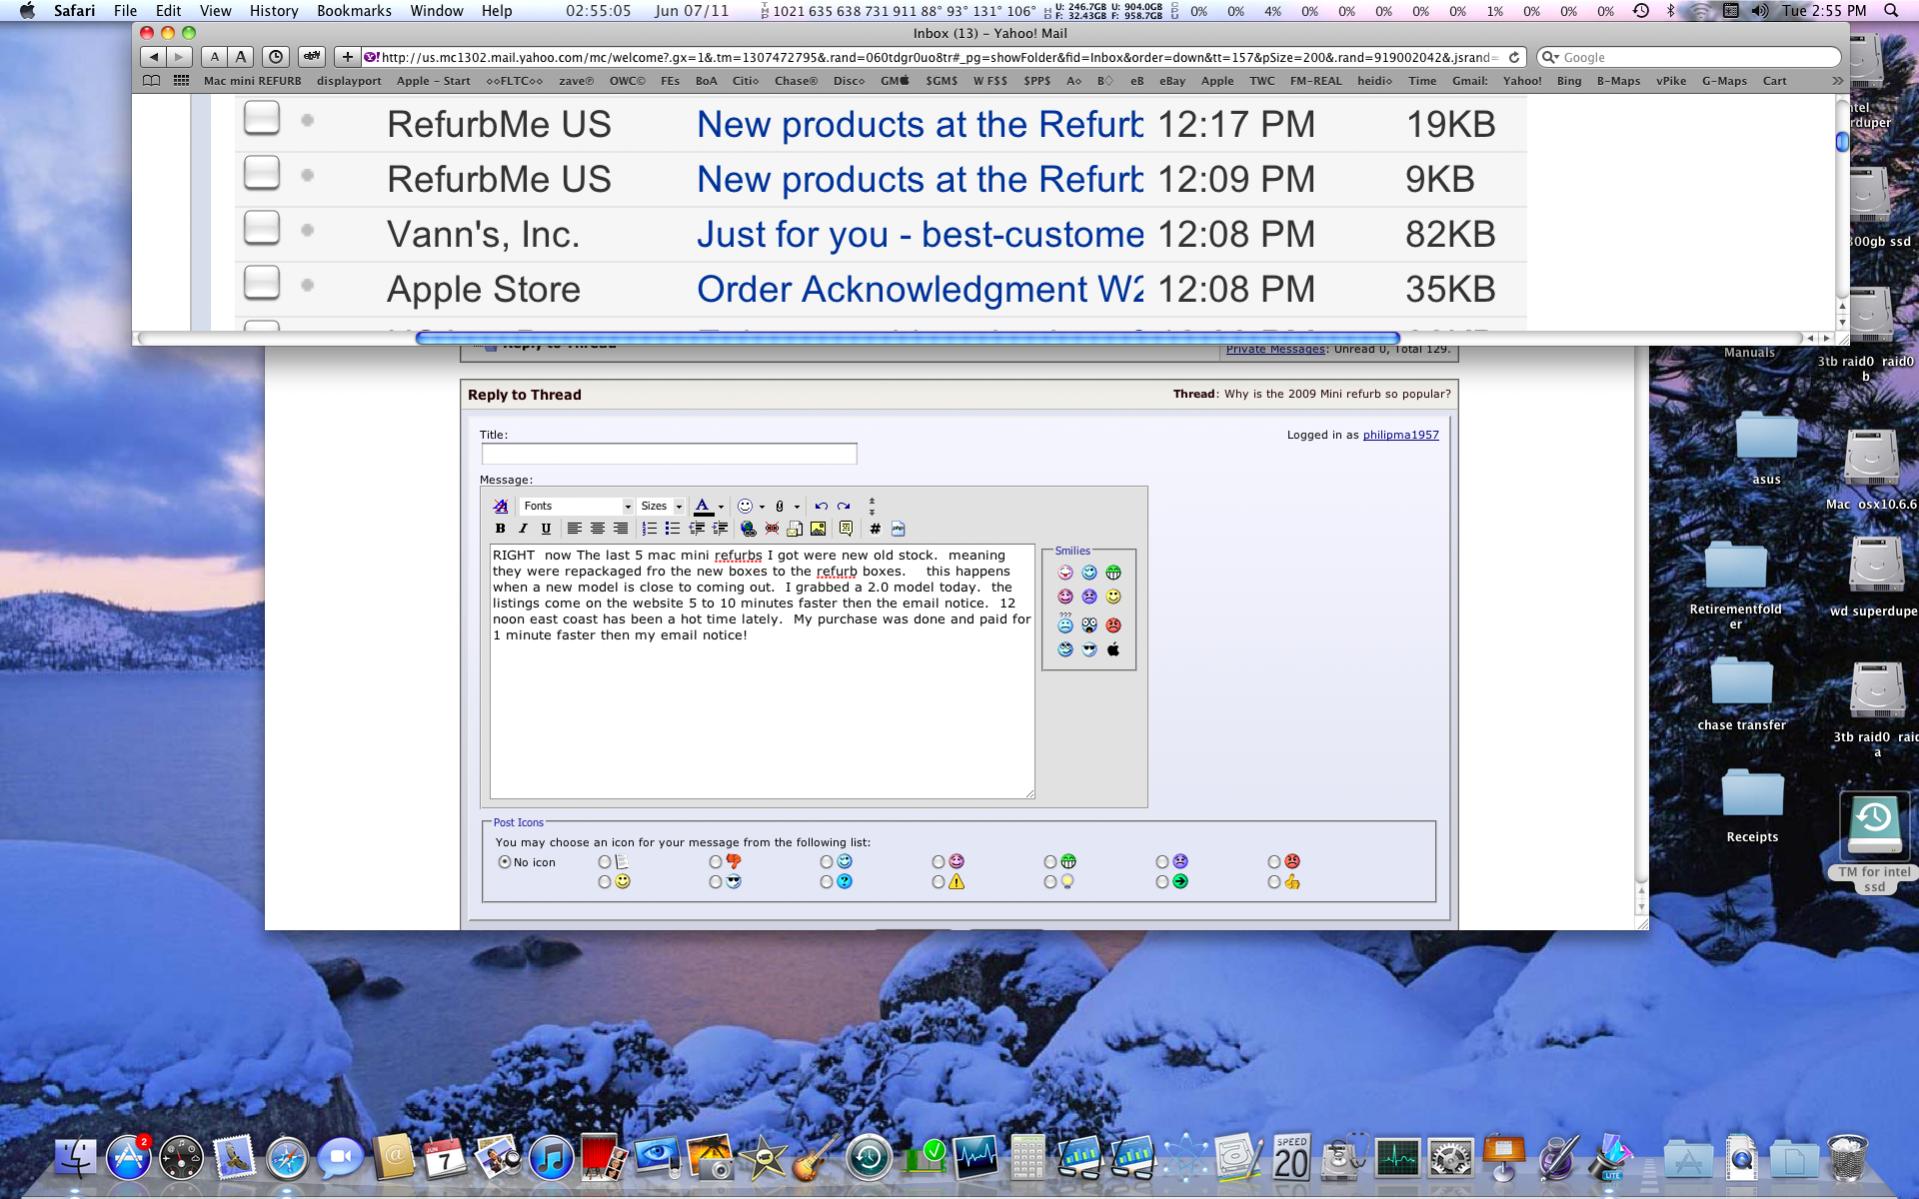Click the Safari reload button in address bar
1919x1199 pixels.
coord(1514,57)
